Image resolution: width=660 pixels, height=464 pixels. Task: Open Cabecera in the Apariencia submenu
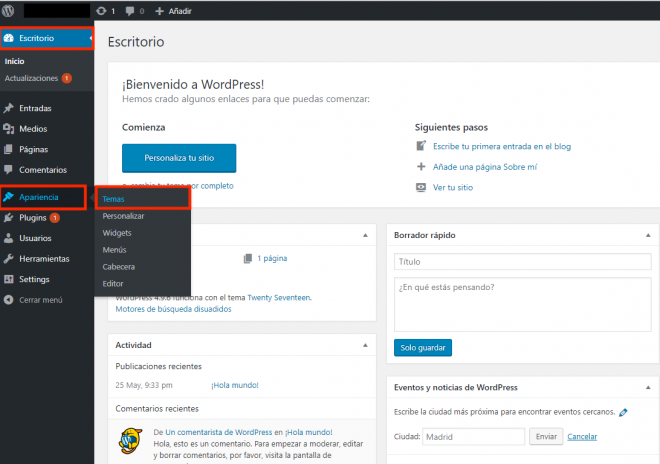click(118, 267)
